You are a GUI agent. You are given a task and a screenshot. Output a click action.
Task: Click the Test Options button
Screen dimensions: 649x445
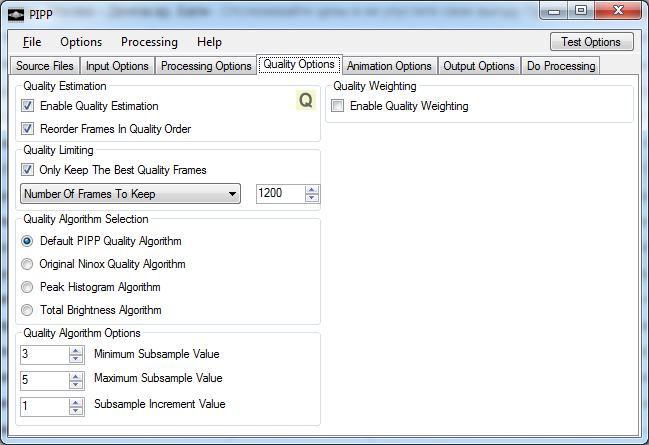(591, 42)
